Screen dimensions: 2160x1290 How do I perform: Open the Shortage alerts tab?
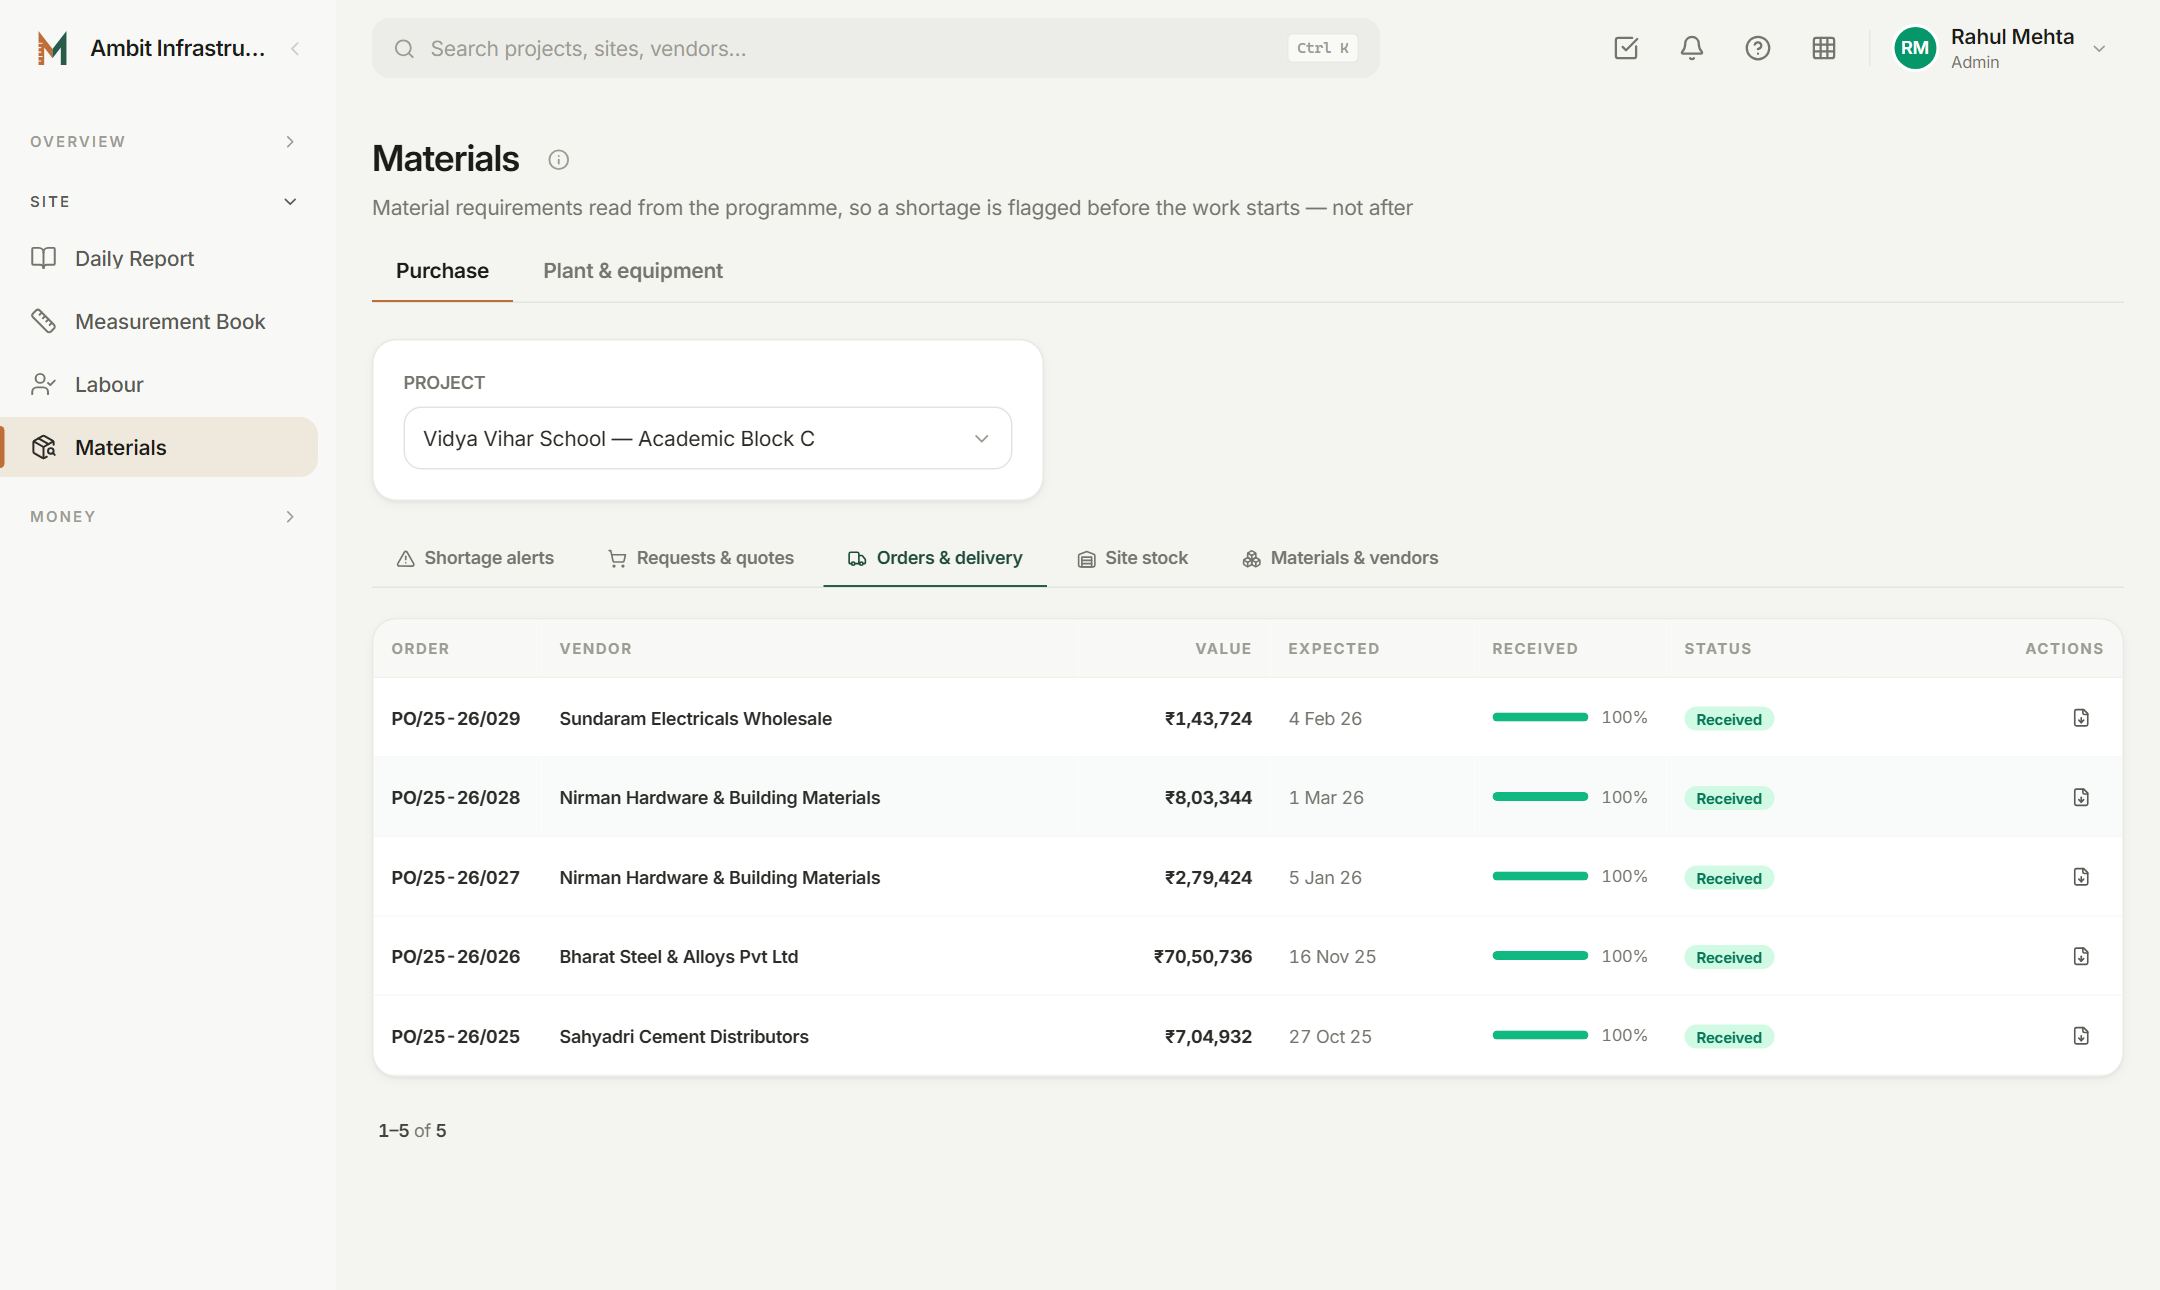475,558
